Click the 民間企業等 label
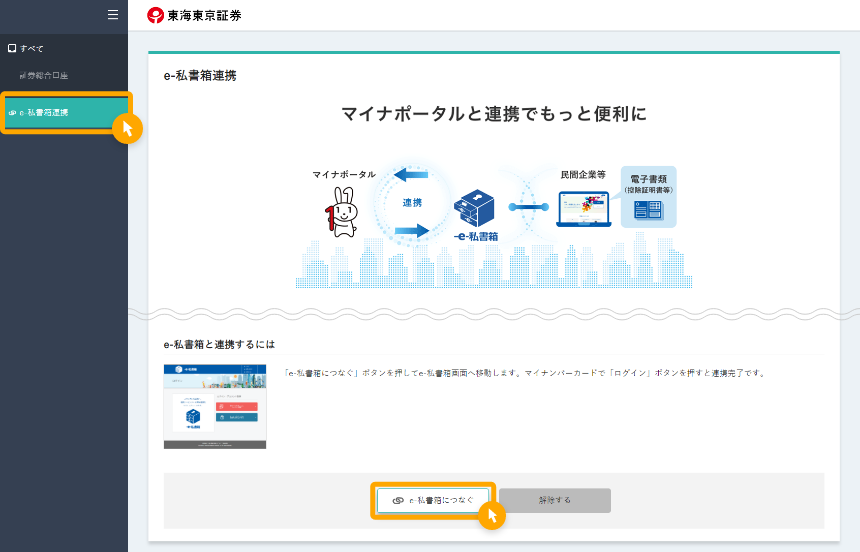Image resolution: width=860 pixels, height=552 pixels. 583,174
